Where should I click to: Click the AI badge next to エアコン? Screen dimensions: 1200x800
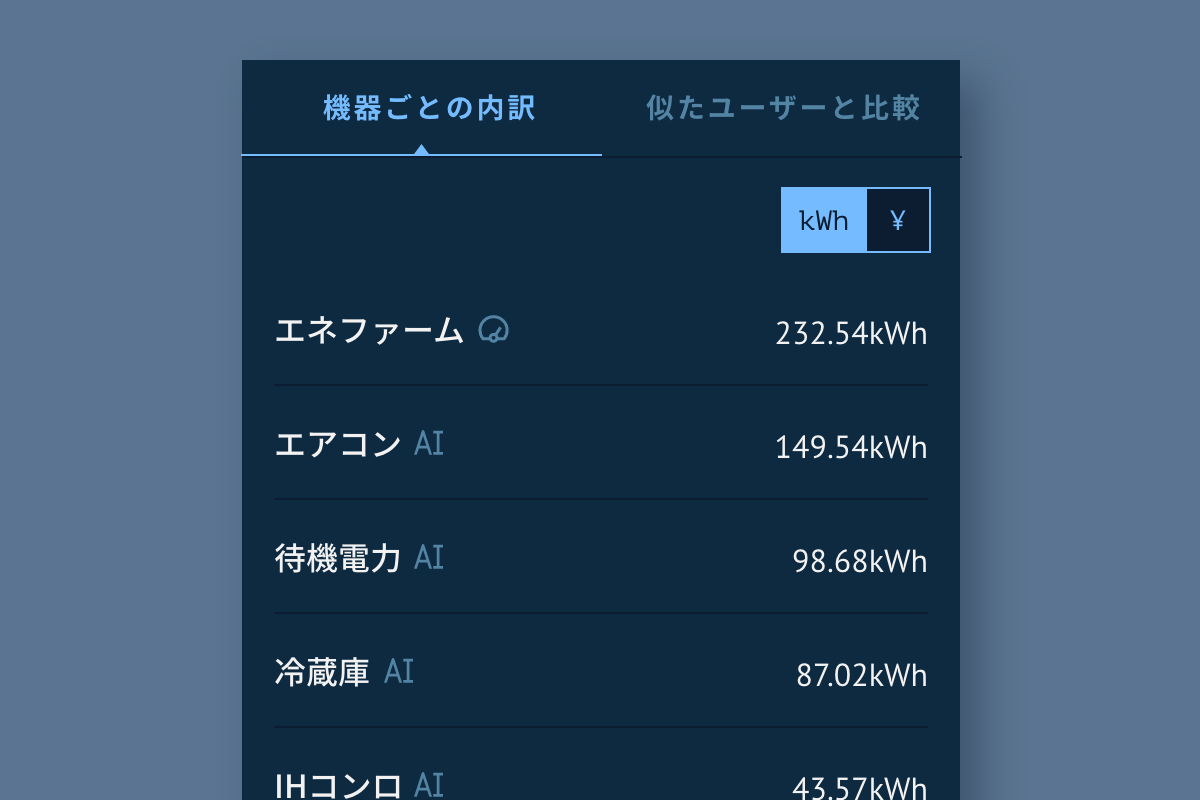tap(429, 443)
